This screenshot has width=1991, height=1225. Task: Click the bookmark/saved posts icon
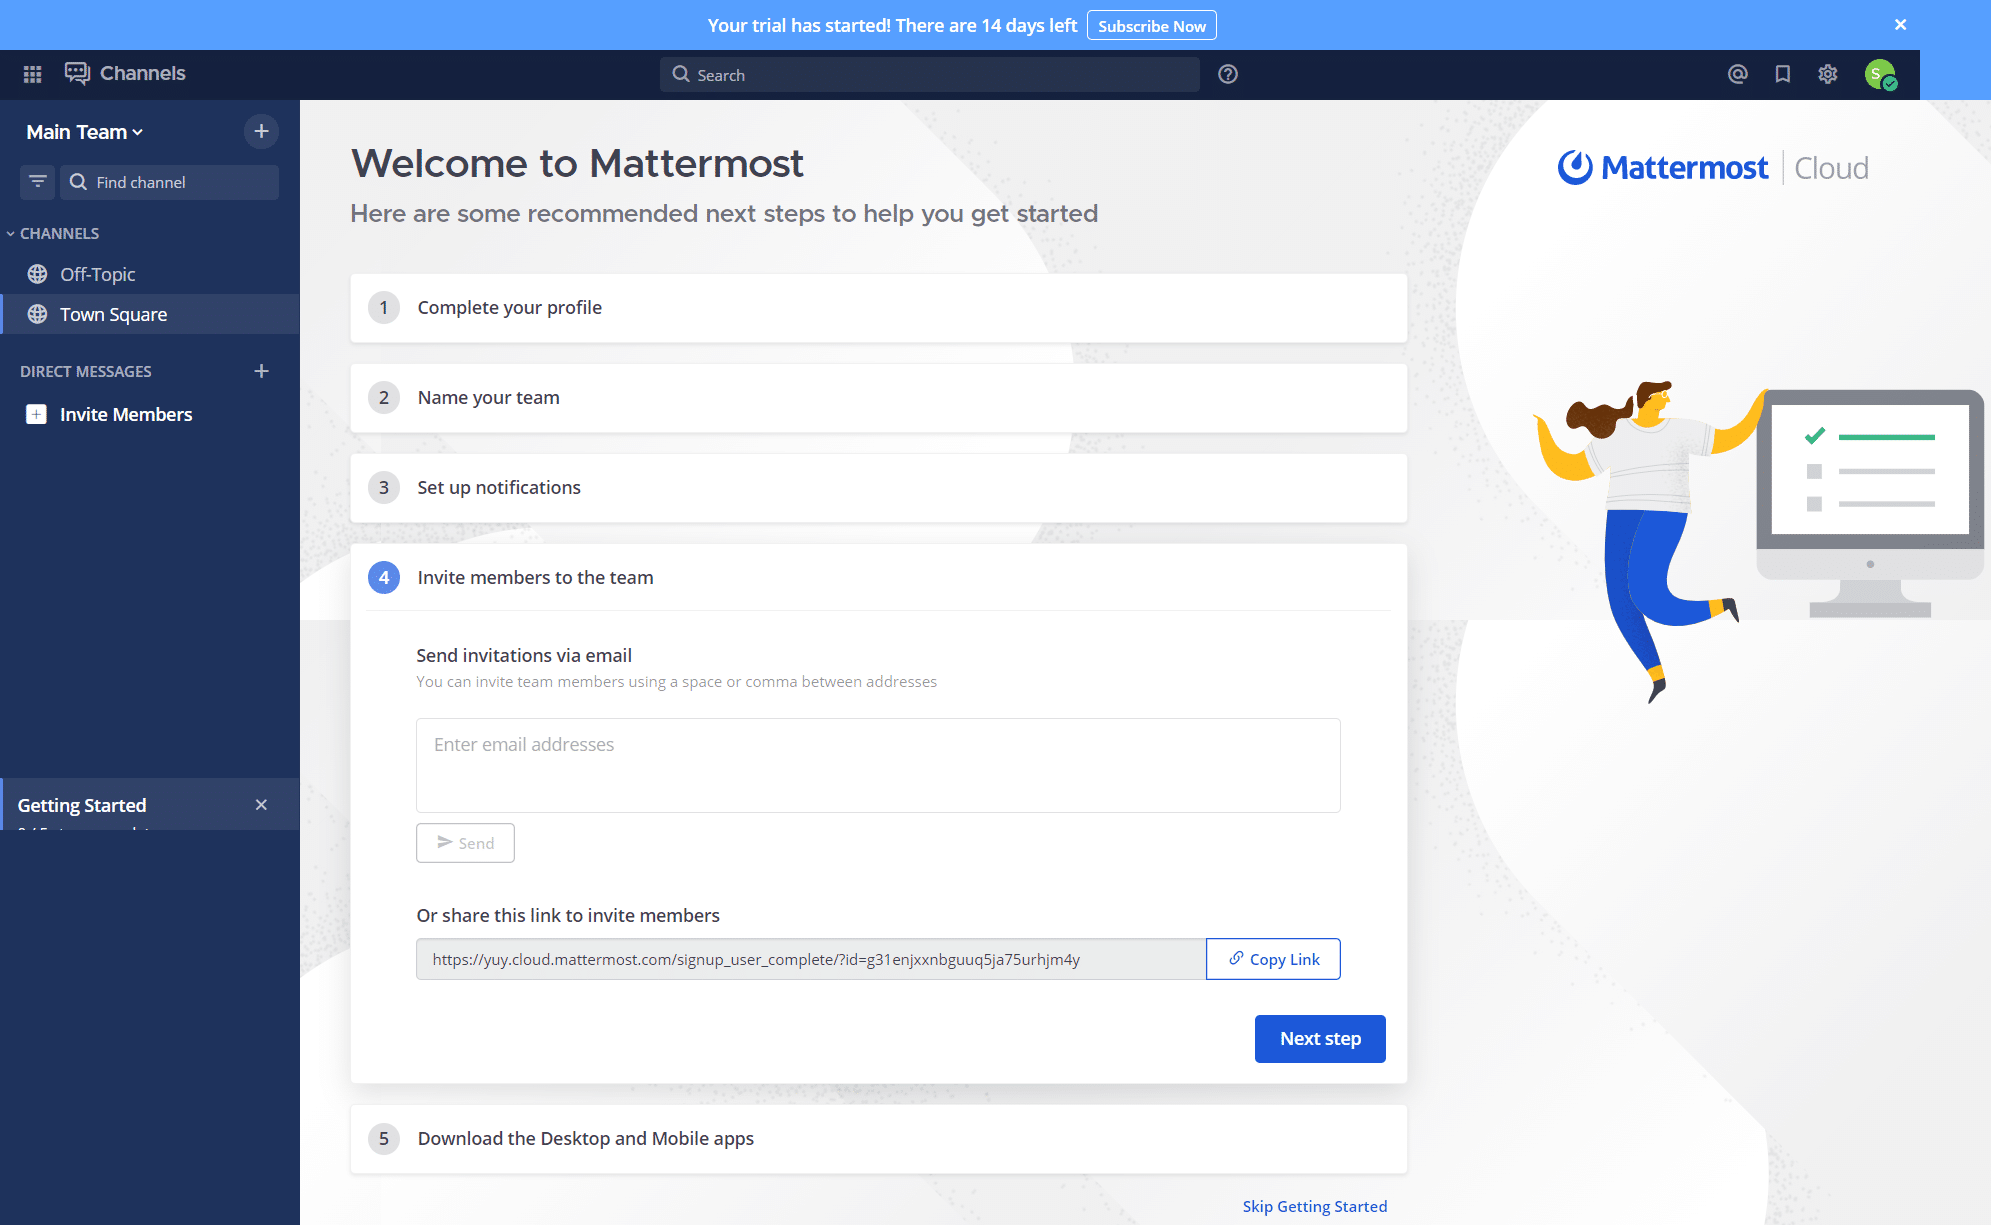1781,74
